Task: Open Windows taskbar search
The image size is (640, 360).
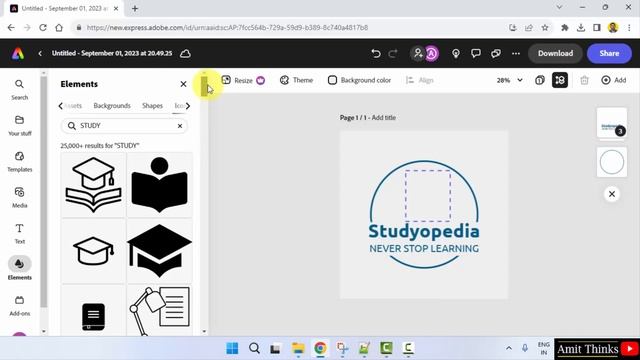Action: pos(254,348)
